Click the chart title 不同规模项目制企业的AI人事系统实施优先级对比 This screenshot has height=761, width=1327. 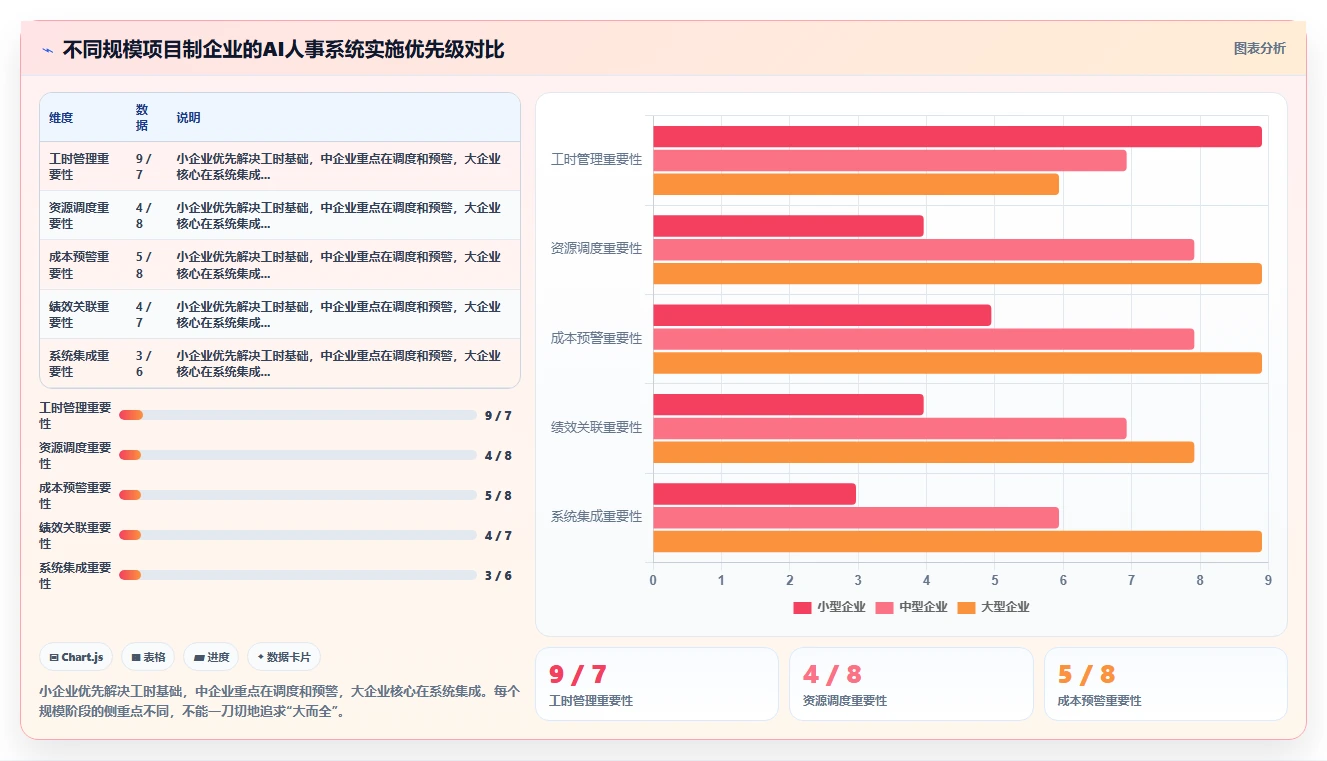(283, 49)
